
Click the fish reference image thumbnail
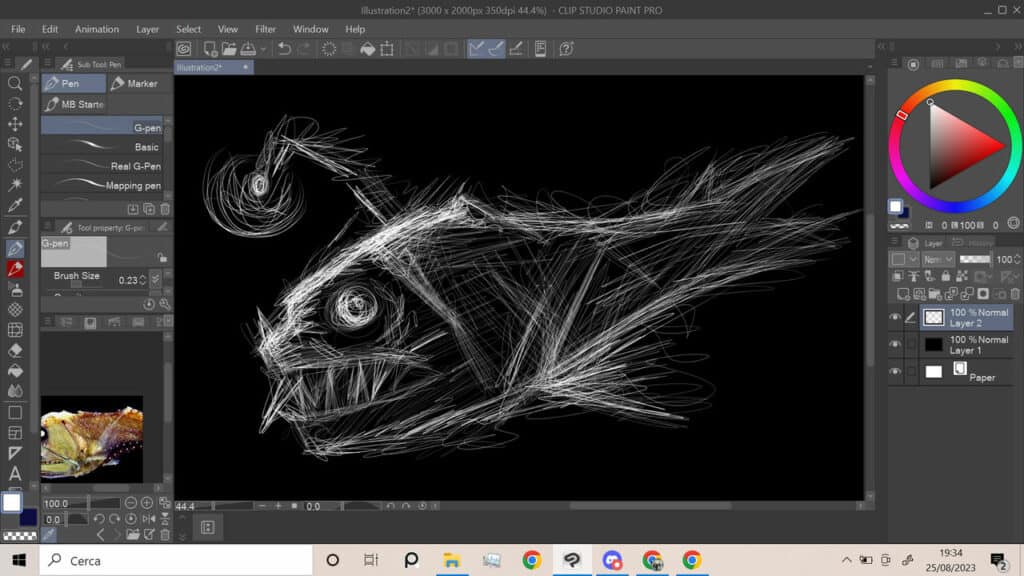click(91, 438)
